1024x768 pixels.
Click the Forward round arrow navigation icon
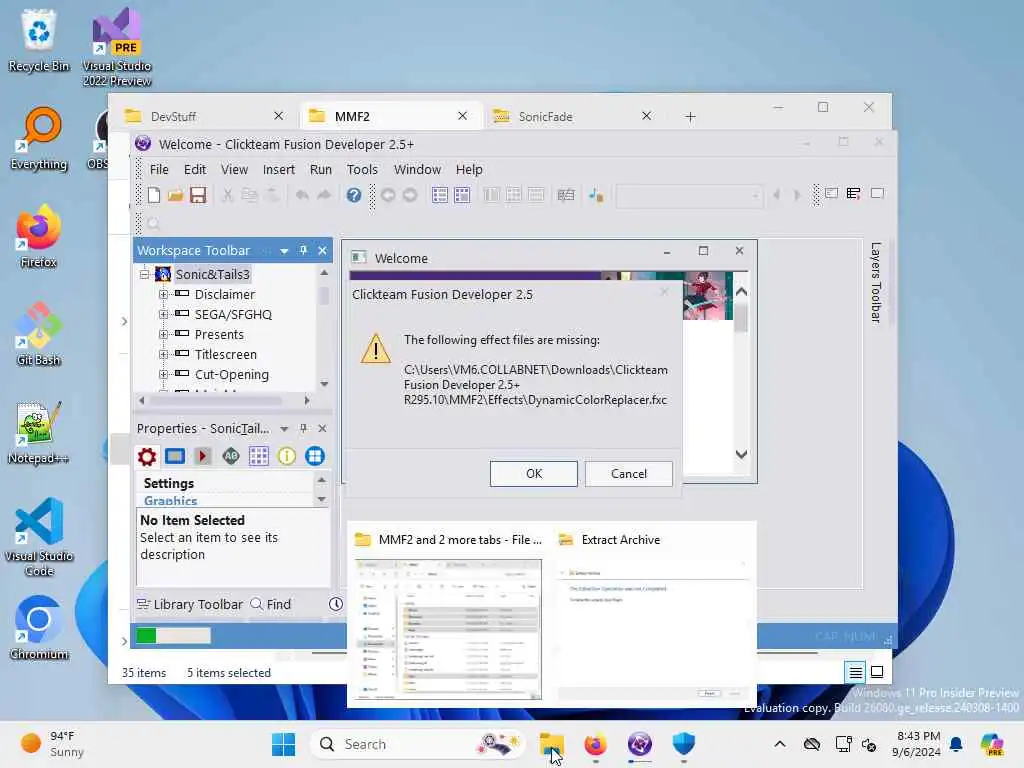click(x=409, y=195)
